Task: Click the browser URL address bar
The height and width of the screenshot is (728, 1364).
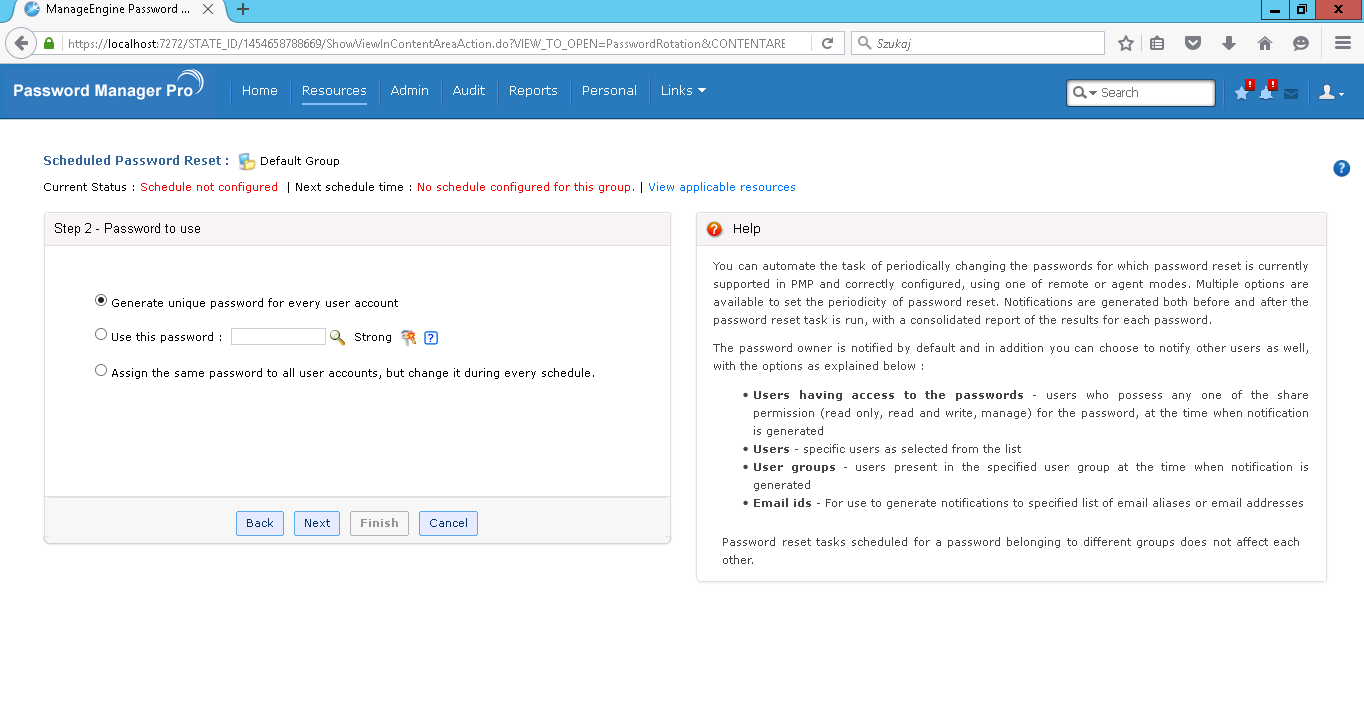Action: point(425,43)
